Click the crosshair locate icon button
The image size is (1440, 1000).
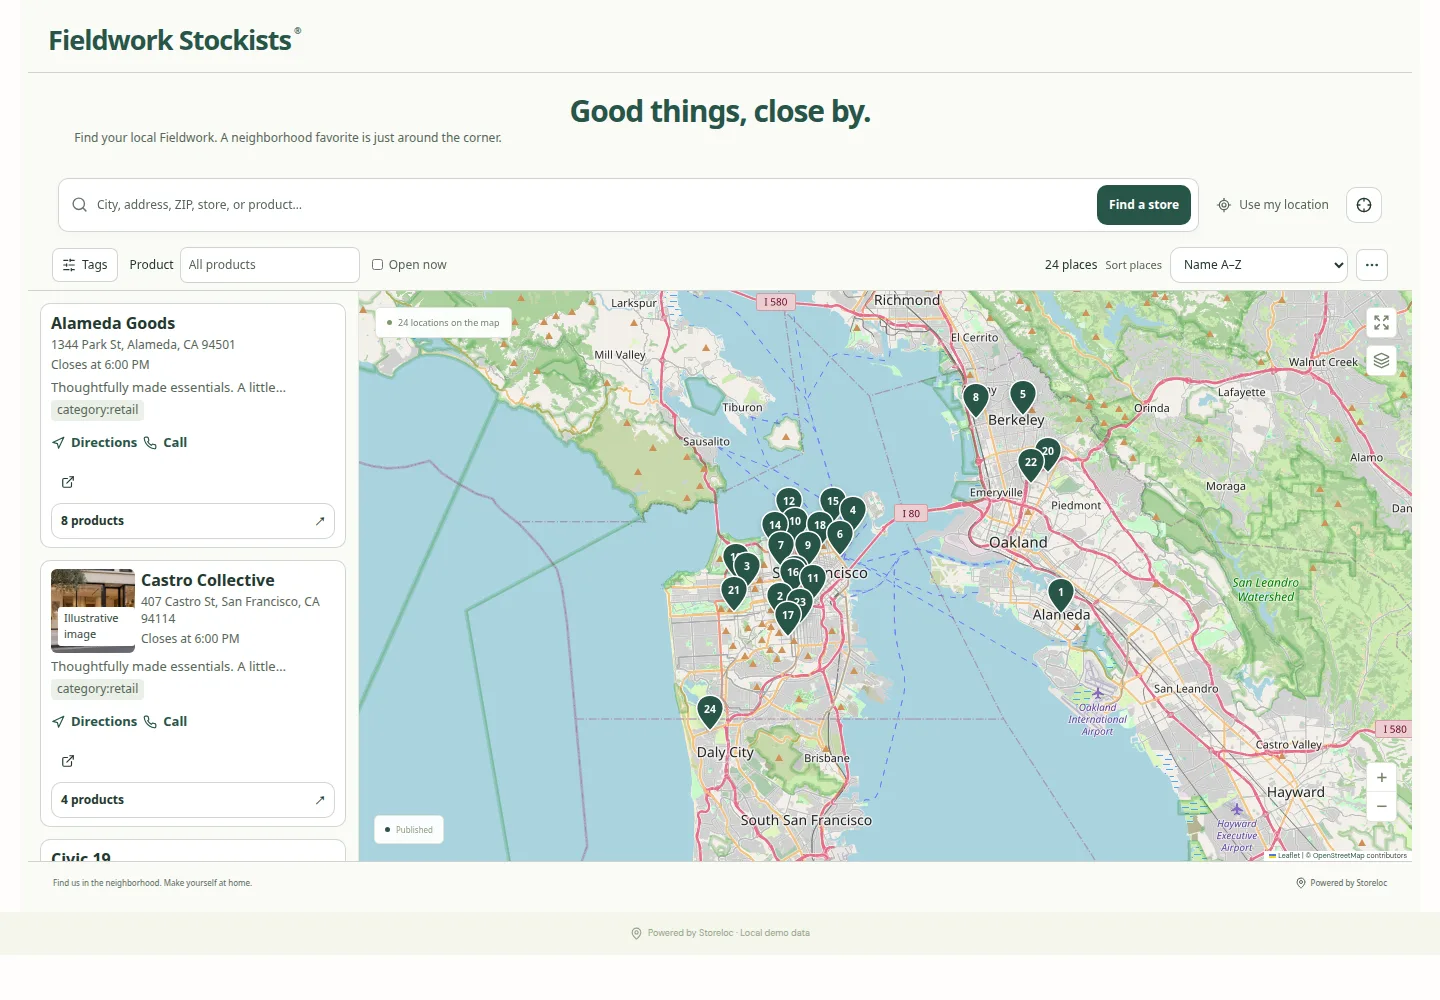[1364, 205]
